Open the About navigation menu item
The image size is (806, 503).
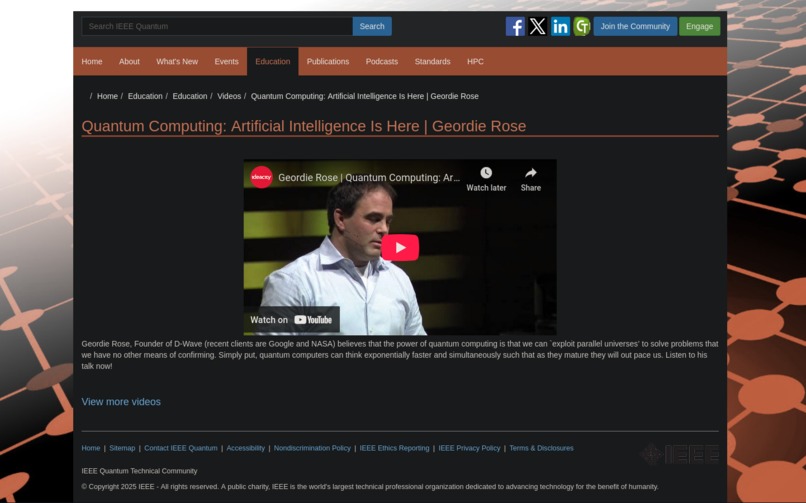129,62
